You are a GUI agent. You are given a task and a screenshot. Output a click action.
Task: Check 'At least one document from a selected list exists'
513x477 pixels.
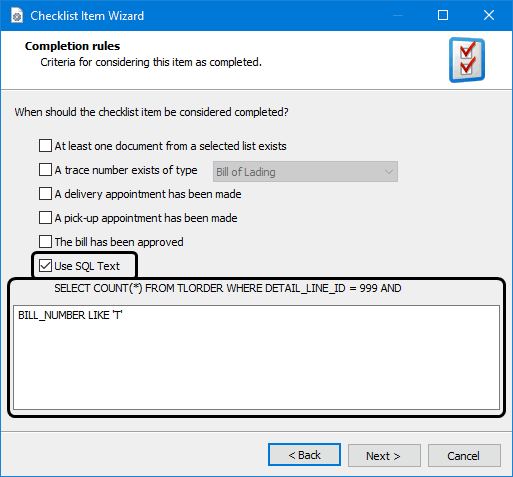point(45,146)
